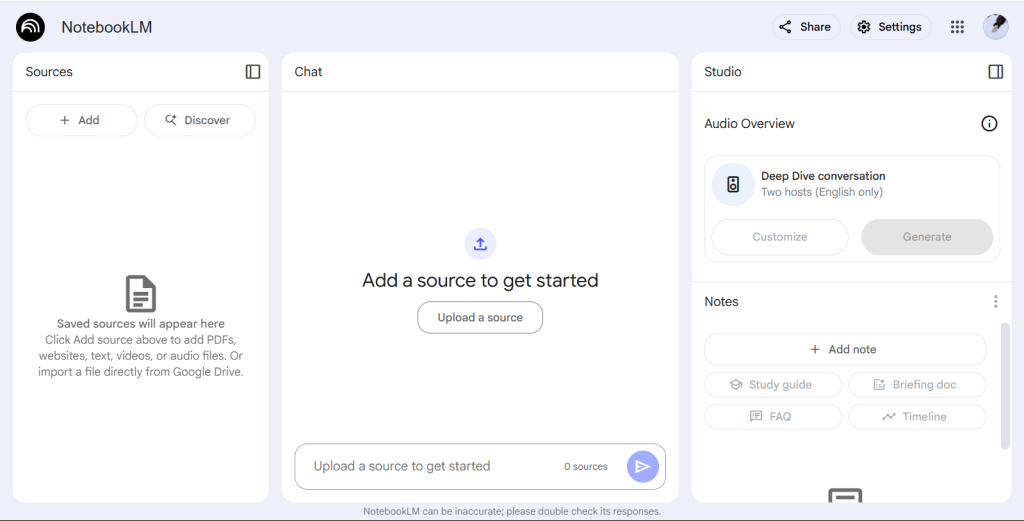The image size is (1024, 521).
Task: Open the Share dialog
Action: [x=806, y=27]
